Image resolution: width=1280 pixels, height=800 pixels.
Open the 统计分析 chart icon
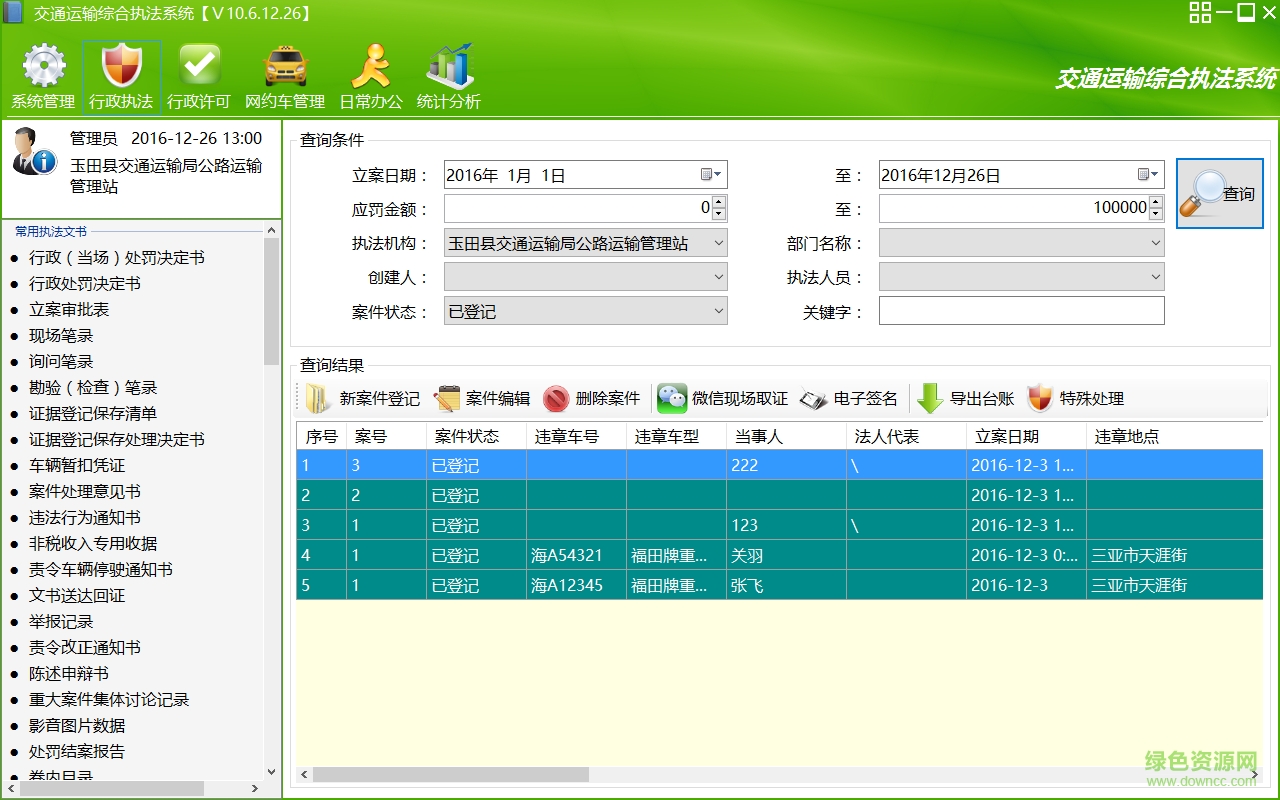449,68
